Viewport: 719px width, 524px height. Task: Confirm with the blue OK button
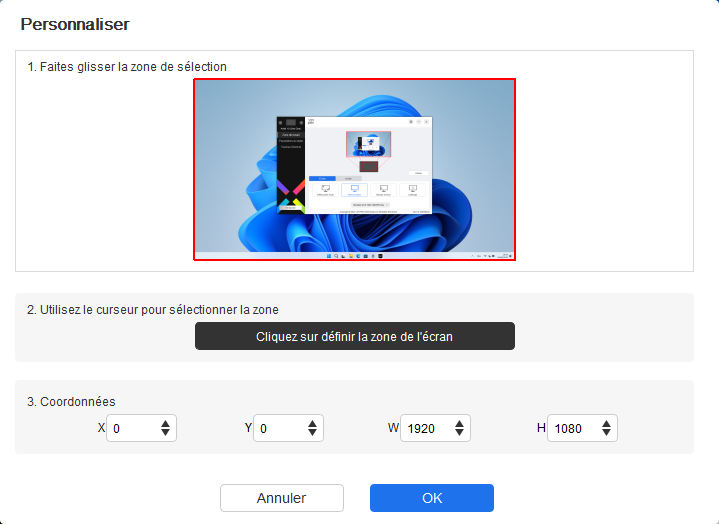[432, 498]
